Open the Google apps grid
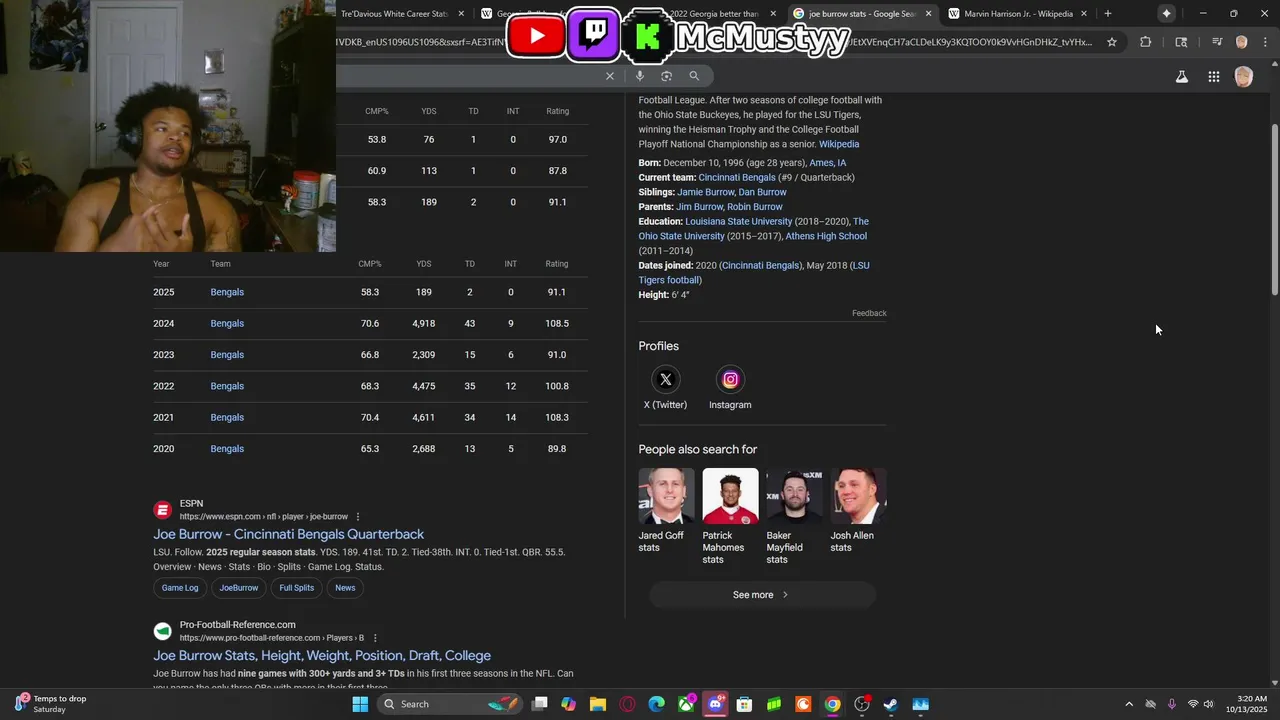Screen dimensions: 1280x720 1213,77
